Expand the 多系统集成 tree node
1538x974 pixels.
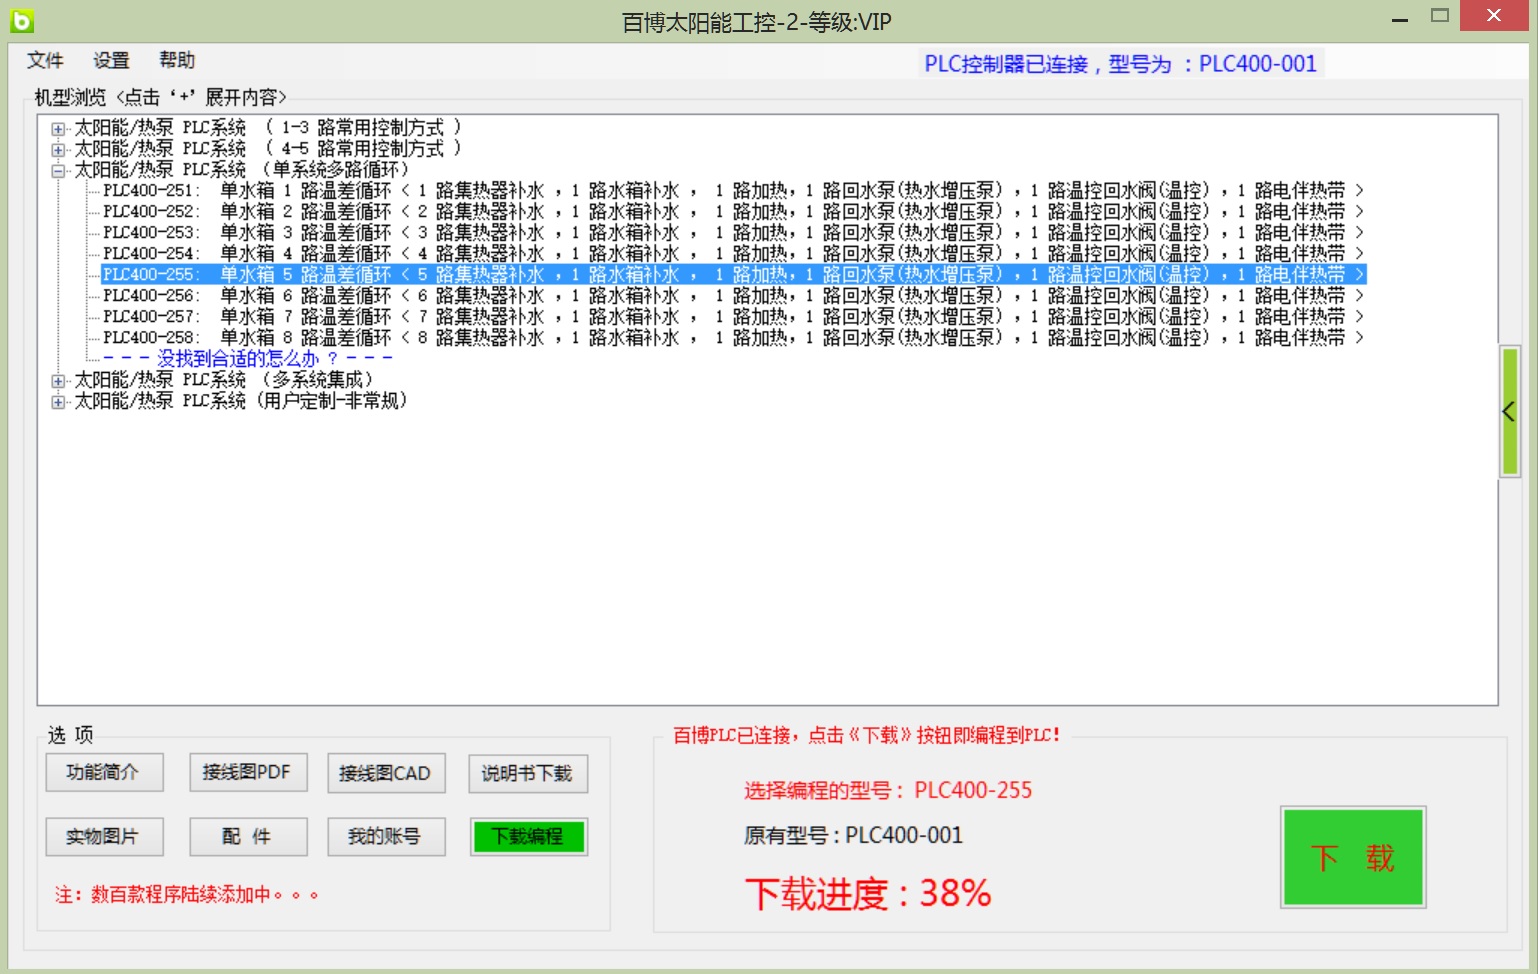pos(58,381)
